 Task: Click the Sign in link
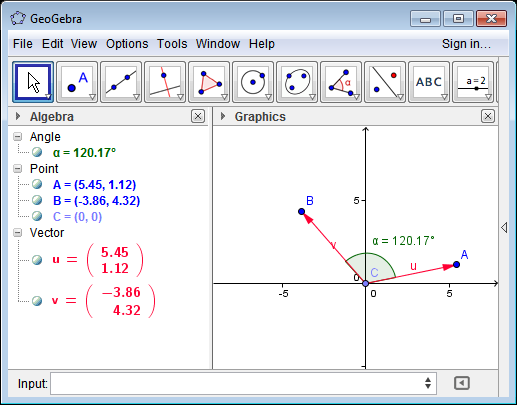click(x=466, y=44)
